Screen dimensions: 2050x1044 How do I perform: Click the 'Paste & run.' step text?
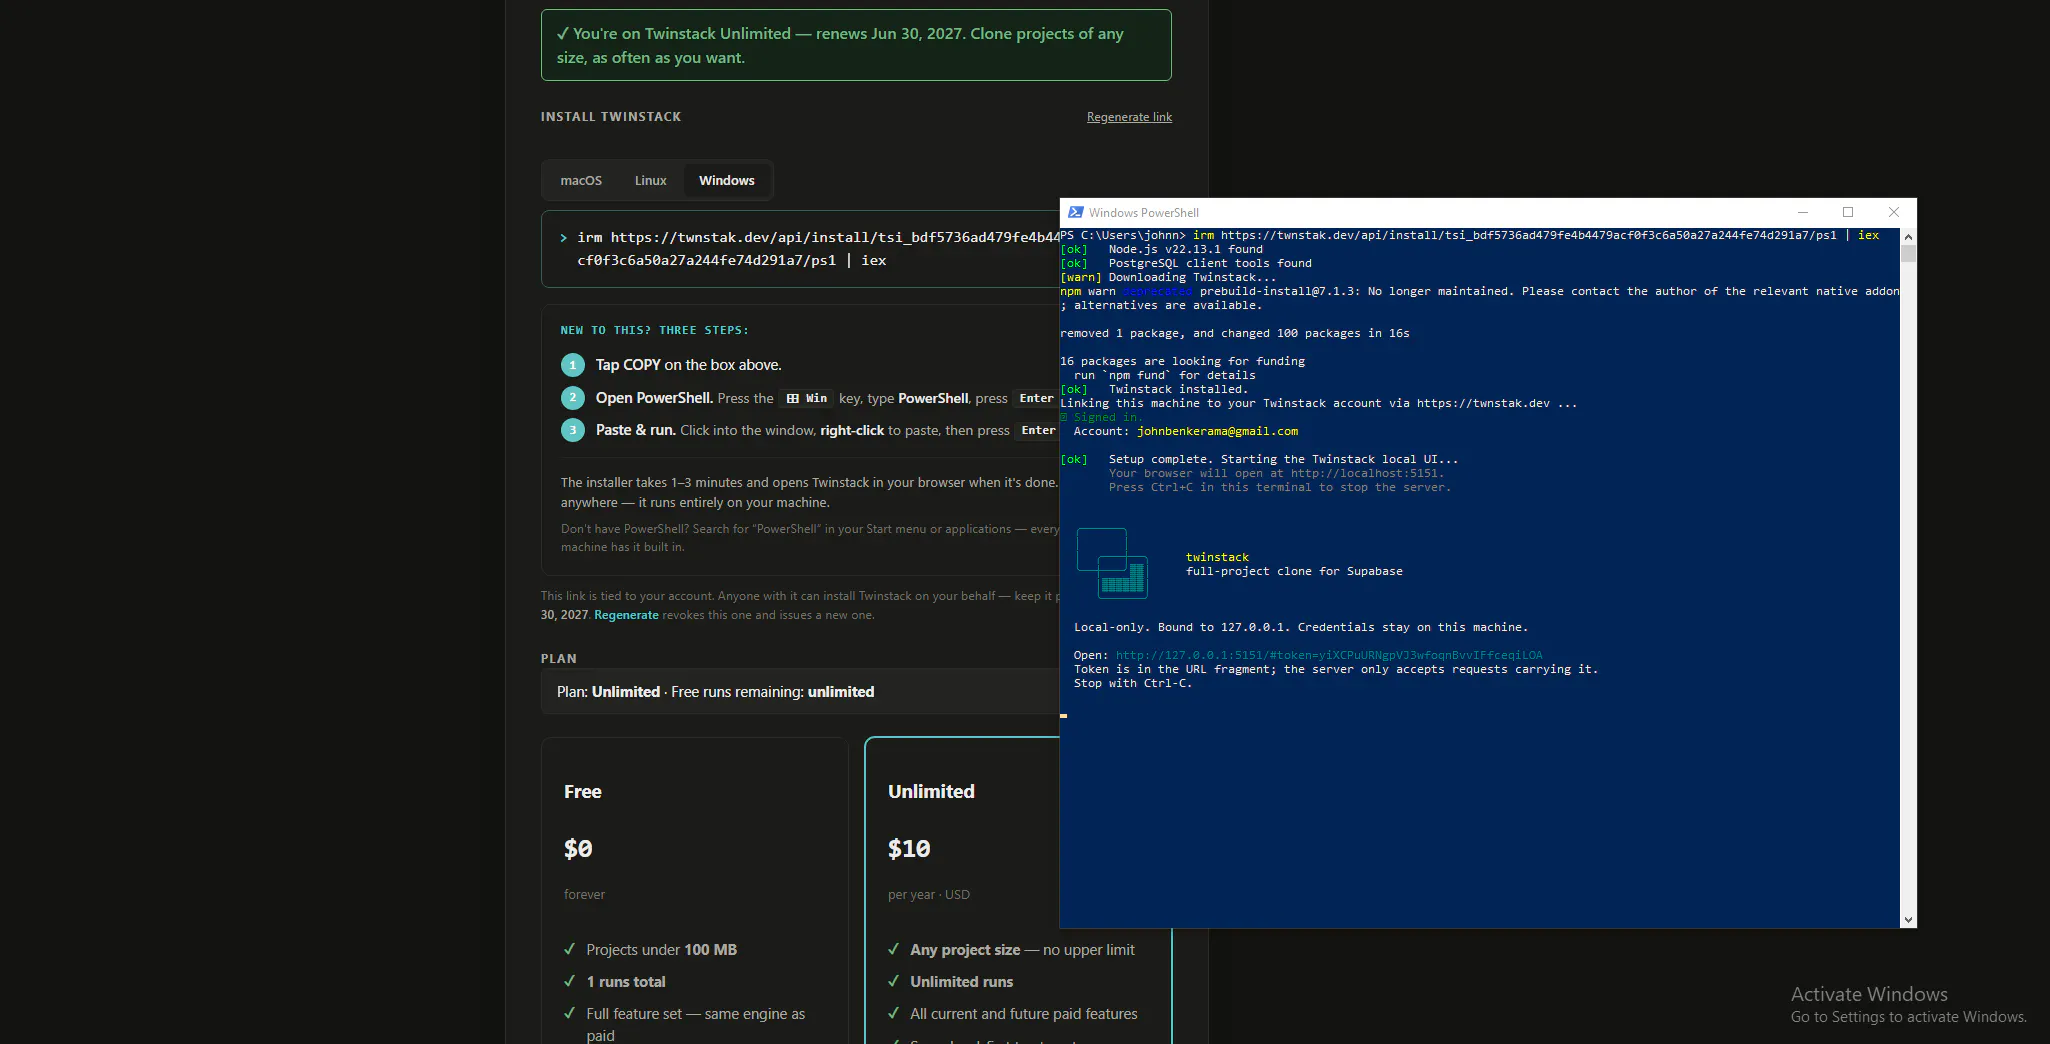click(636, 430)
